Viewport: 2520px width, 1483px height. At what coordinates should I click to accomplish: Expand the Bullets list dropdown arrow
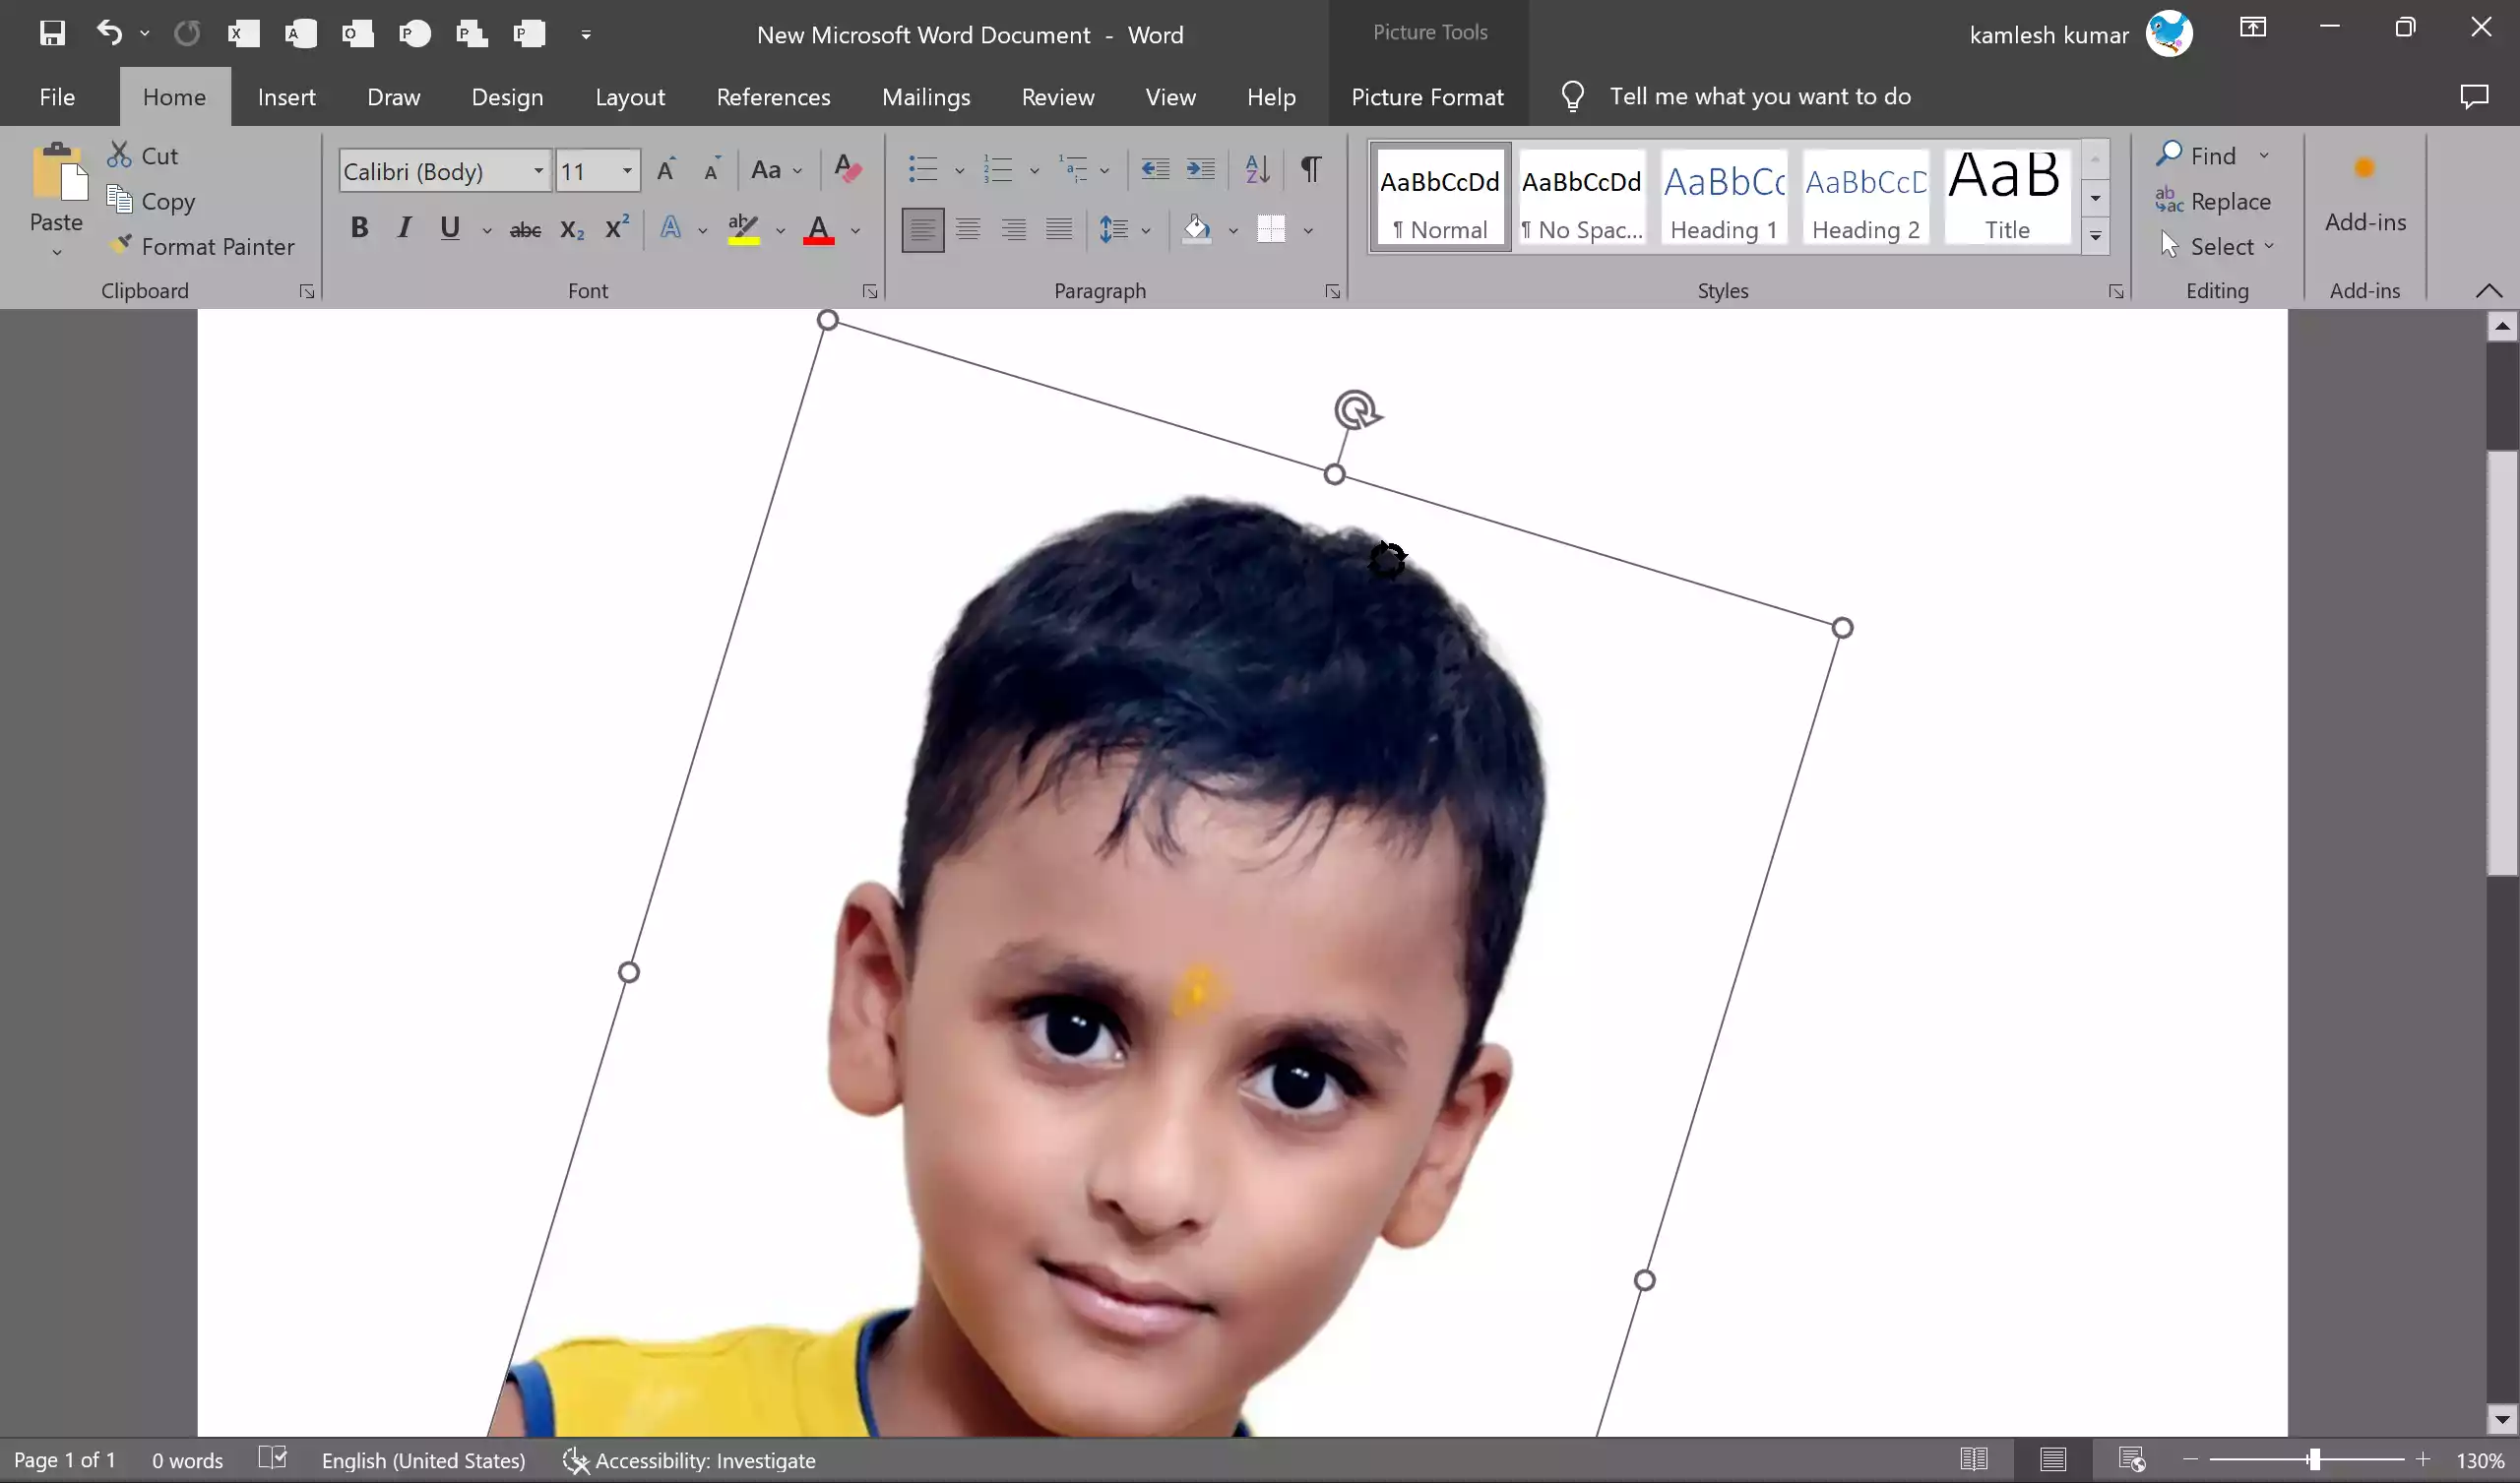959,171
